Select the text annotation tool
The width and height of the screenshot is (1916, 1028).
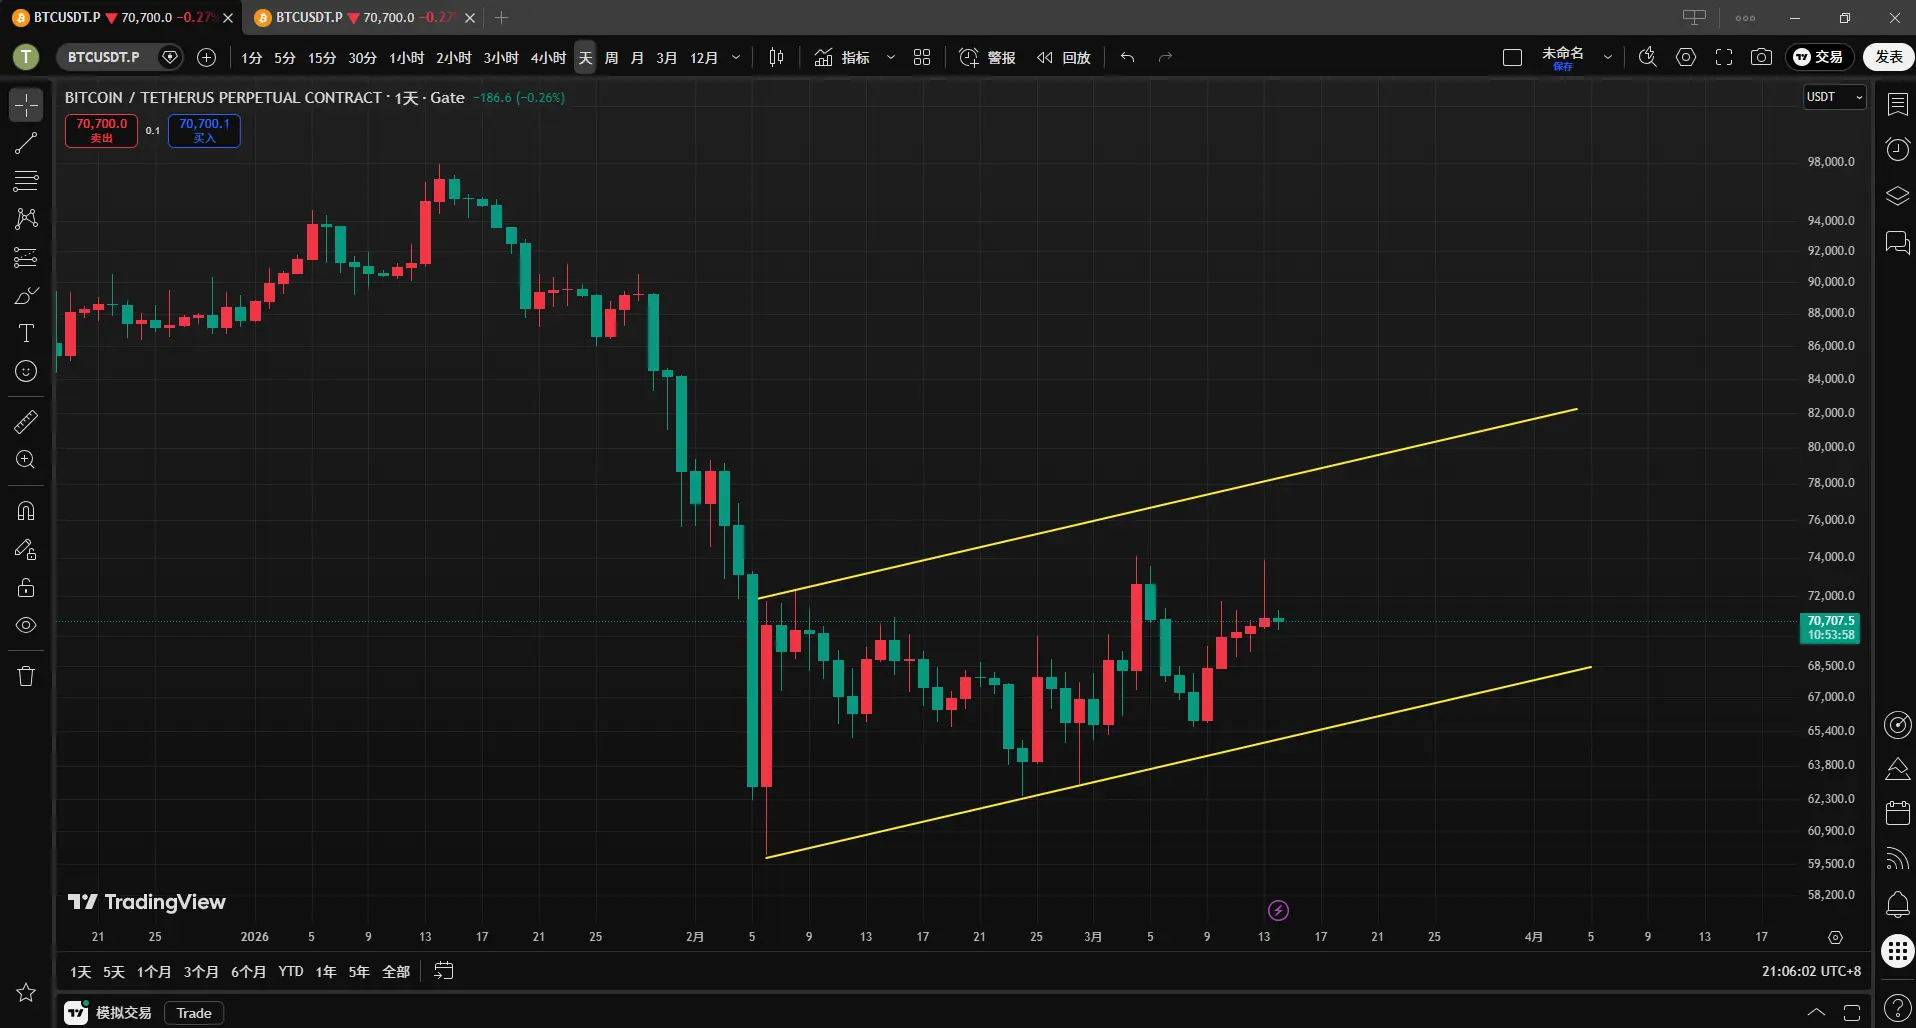coord(26,333)
